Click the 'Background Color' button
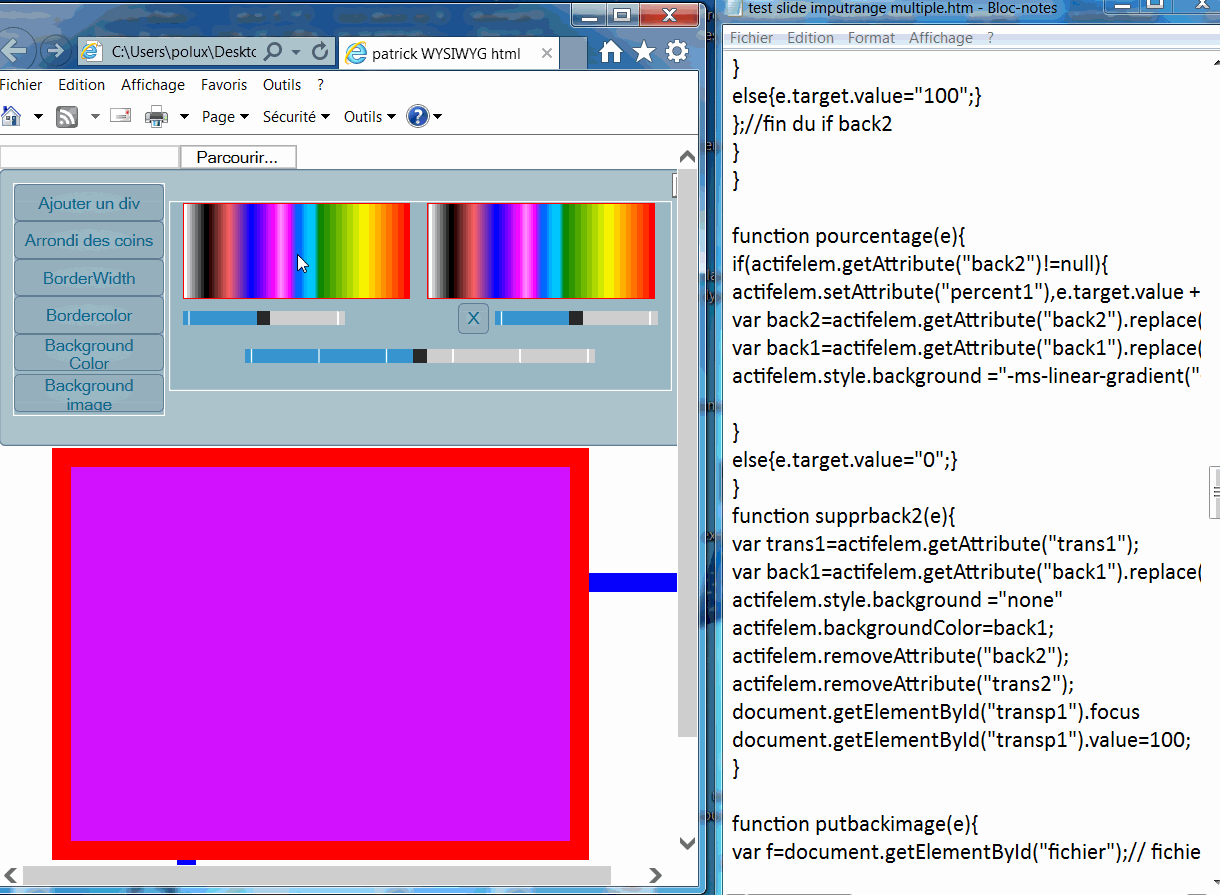This screenshot has width=1220, height=895. coord(89,353)
